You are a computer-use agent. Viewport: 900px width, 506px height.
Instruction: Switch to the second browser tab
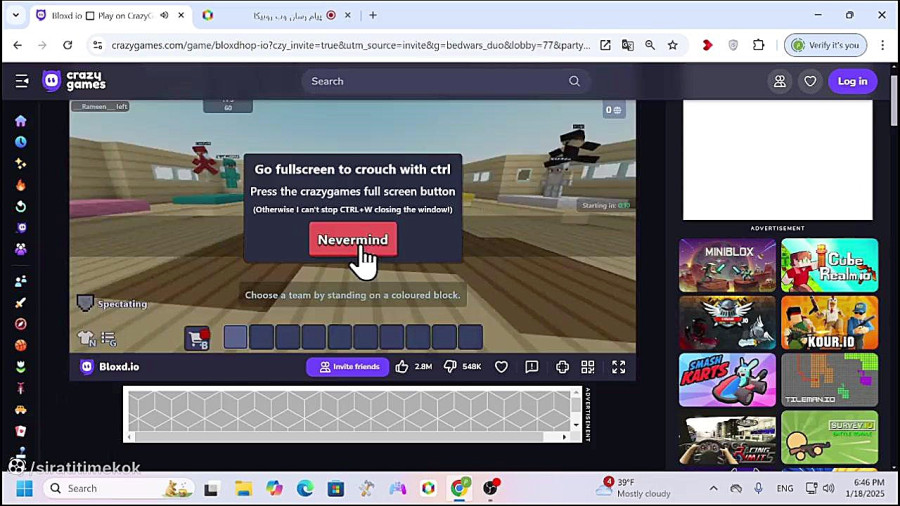pos(276,15)
